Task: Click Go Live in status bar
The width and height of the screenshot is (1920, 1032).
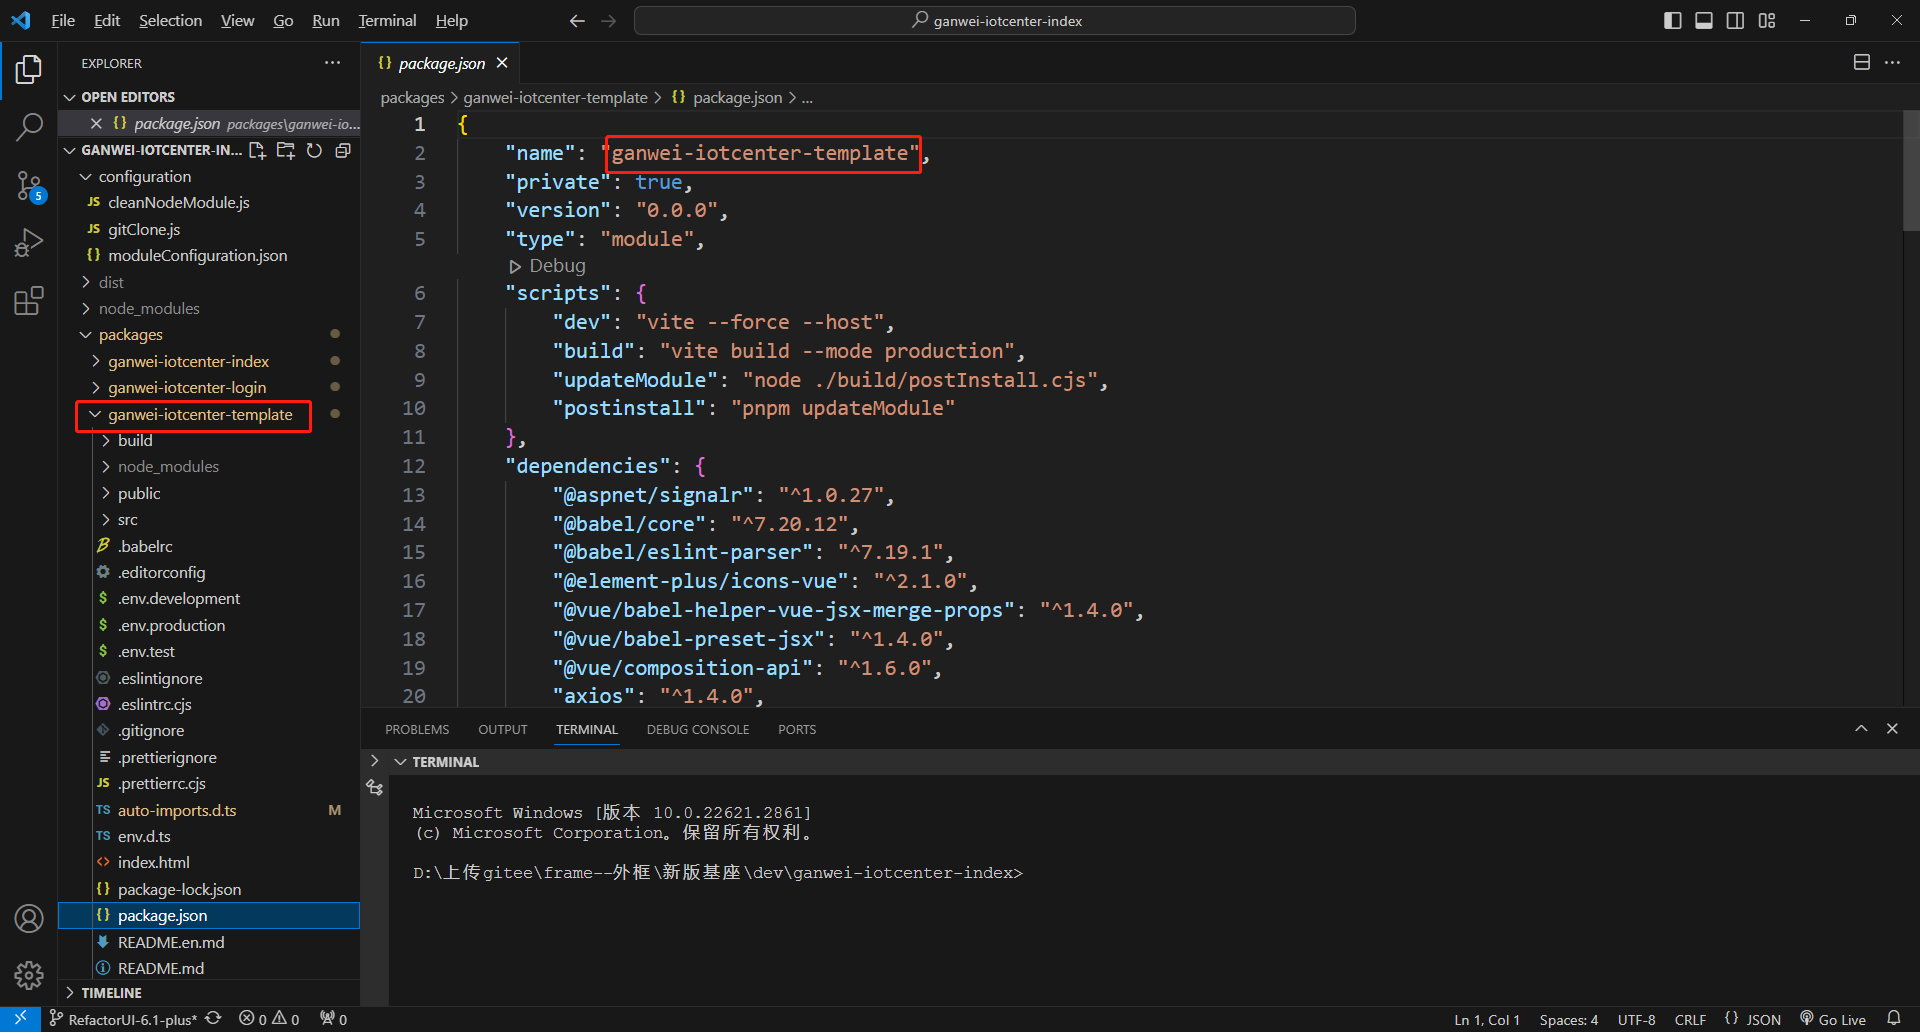Action: click(1833, 1020)
